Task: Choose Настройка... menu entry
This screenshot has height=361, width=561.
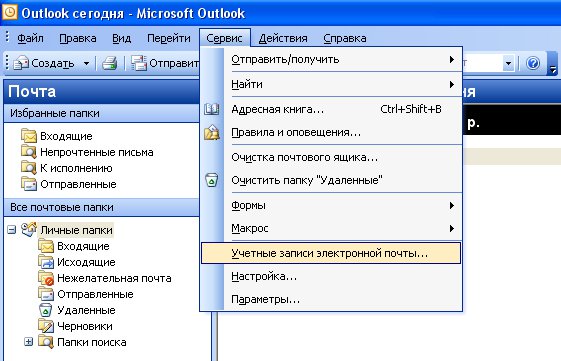Action: [331, 276]
